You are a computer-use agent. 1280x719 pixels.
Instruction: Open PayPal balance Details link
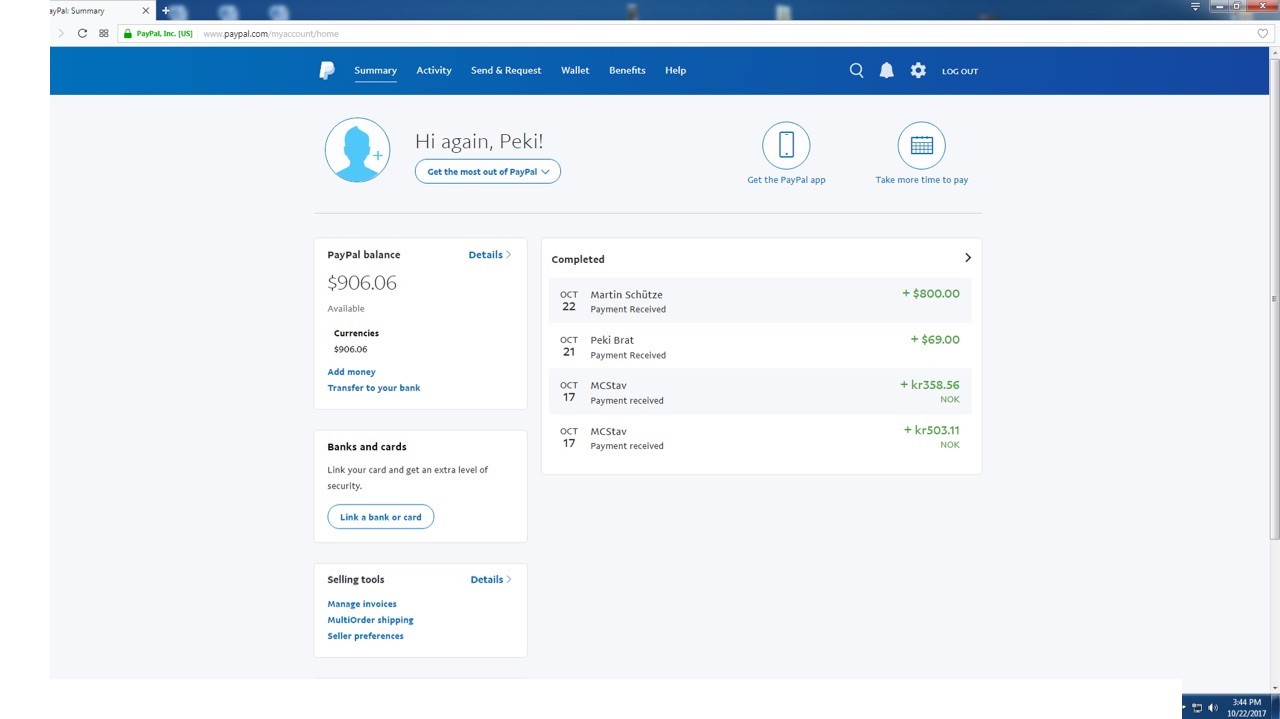coord(489,254)
